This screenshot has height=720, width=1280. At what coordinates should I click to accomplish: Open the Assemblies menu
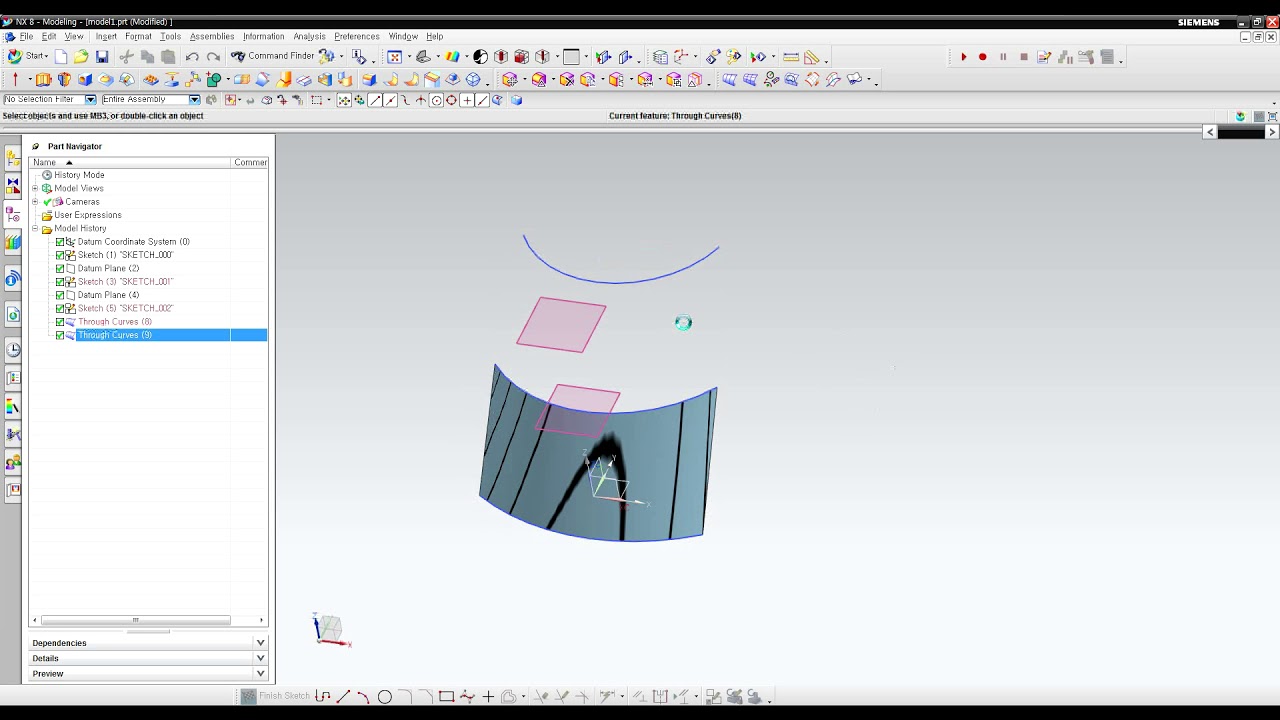[x=212, y=36]
